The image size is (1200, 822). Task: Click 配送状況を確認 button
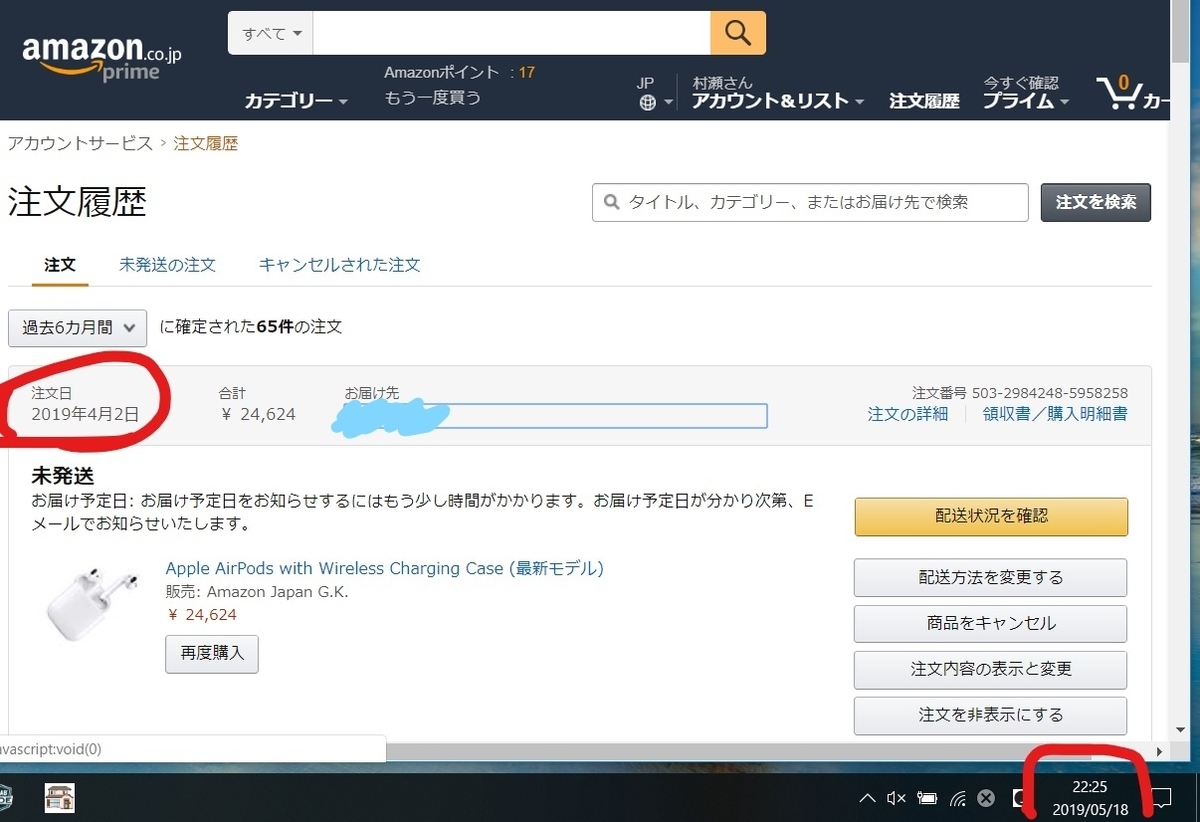991,517
